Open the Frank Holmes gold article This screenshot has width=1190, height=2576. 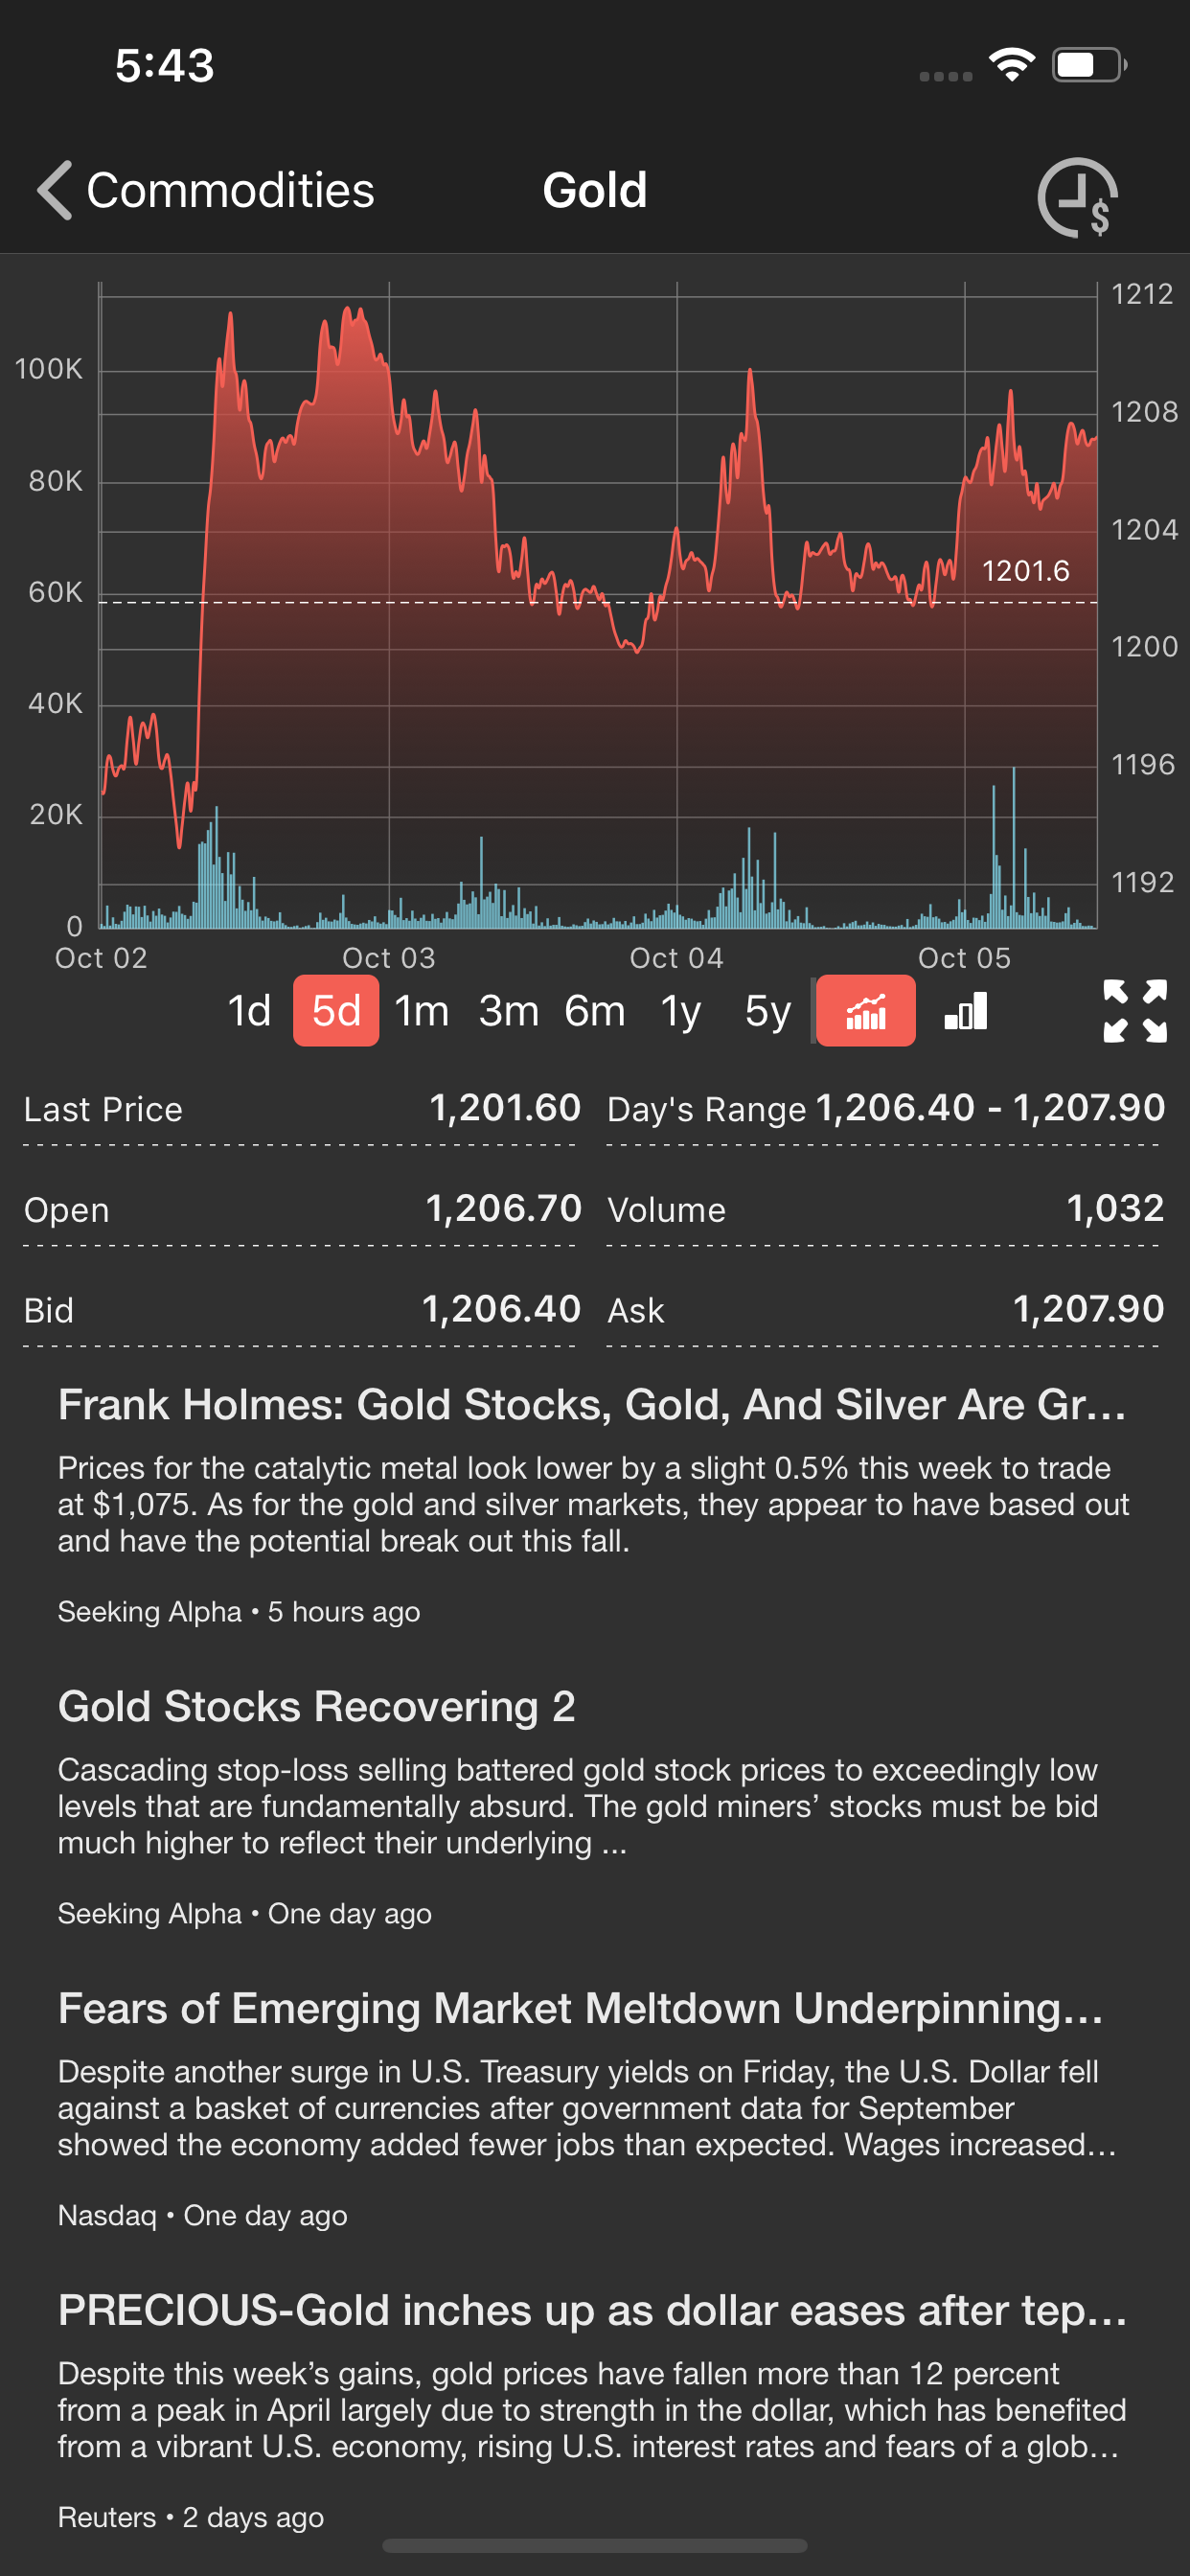click(x=593, y=1404)
